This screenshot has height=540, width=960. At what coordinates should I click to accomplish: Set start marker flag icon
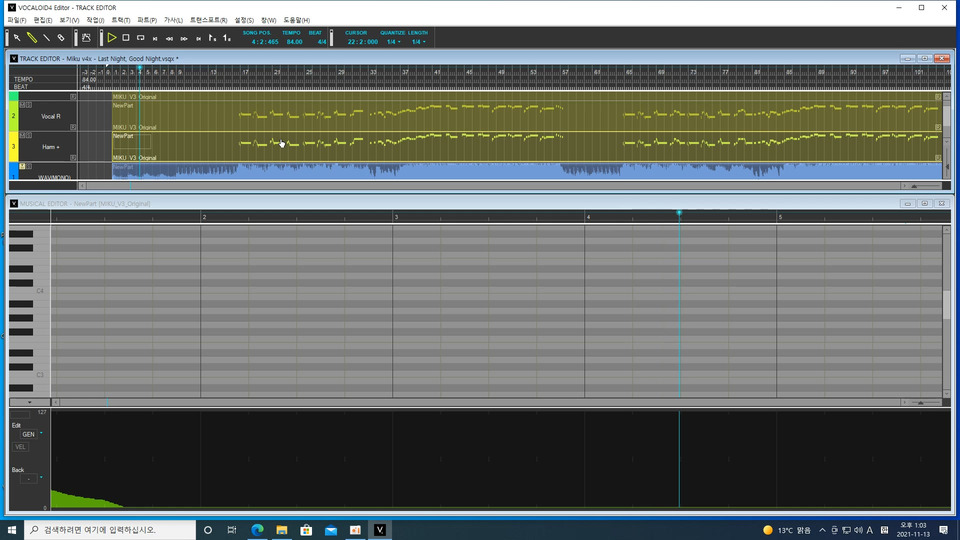click(x=212, y=38)
